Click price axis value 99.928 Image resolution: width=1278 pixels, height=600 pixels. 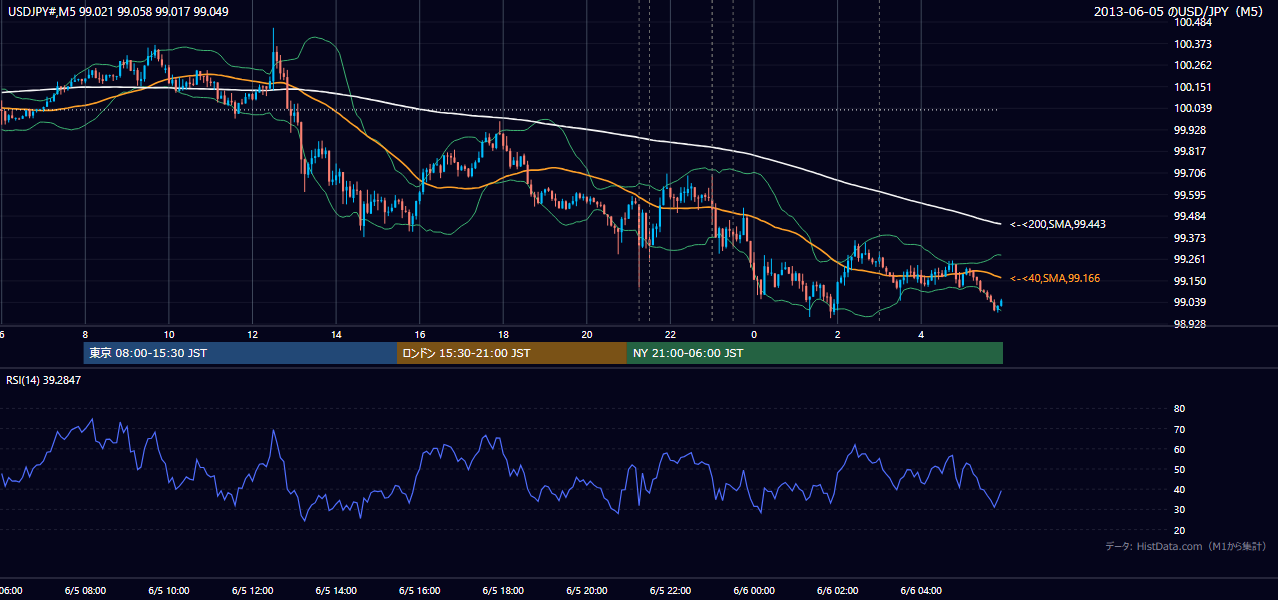click(1191, 130)
